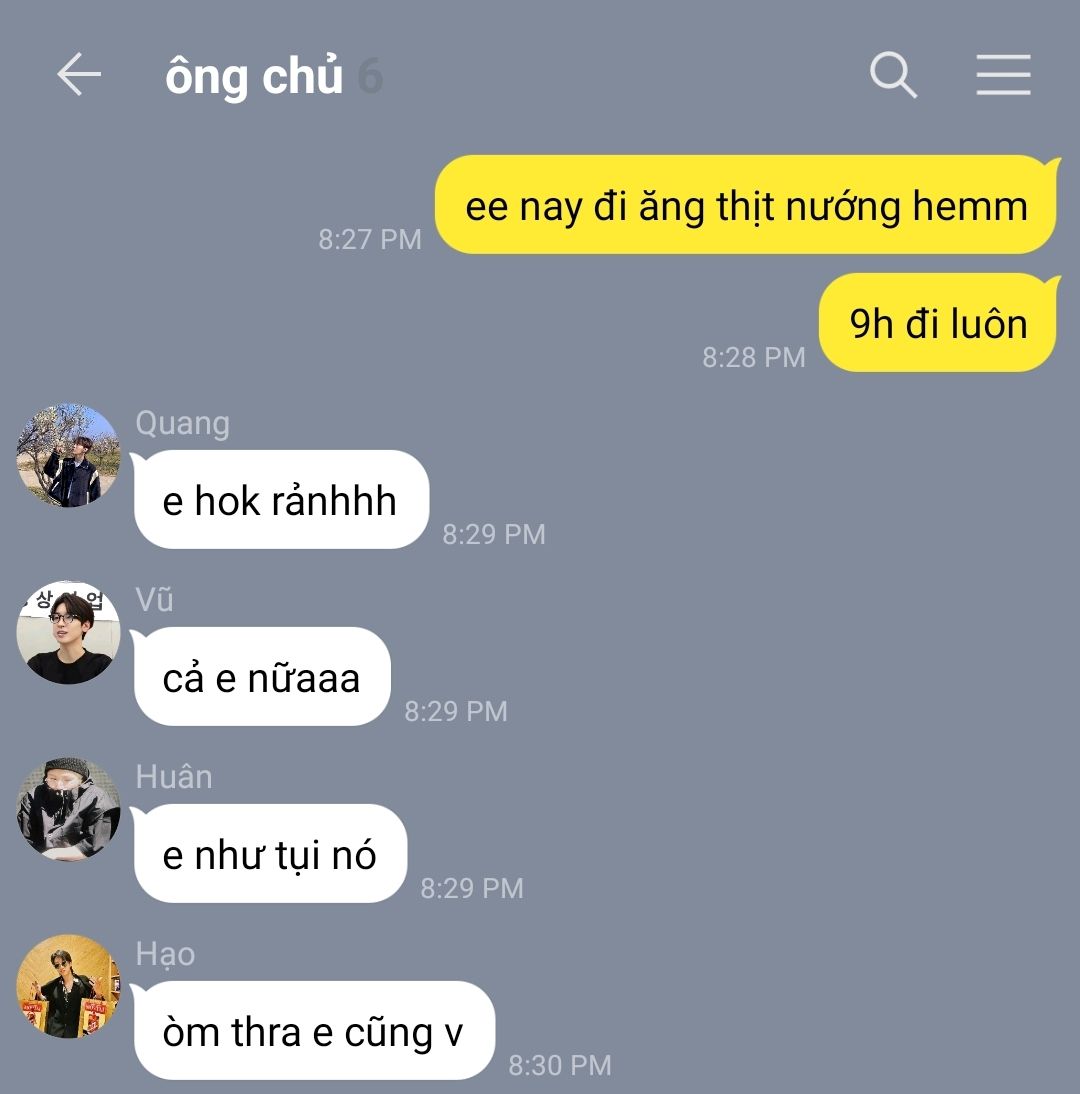The width and height of the screenshot is (1080, 1094).
Task: Tap the chat title ông chủ
Action: 254,75
